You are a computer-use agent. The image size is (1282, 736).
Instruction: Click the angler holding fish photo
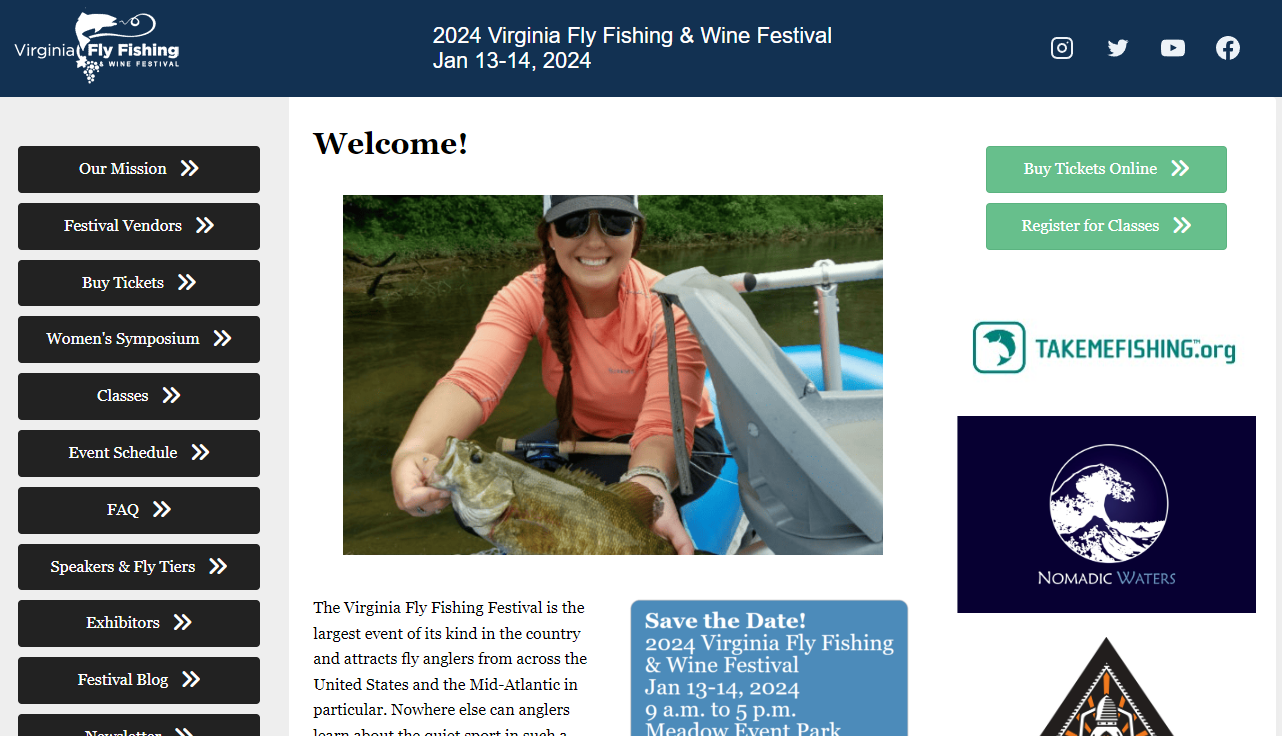tap(612, 375)
